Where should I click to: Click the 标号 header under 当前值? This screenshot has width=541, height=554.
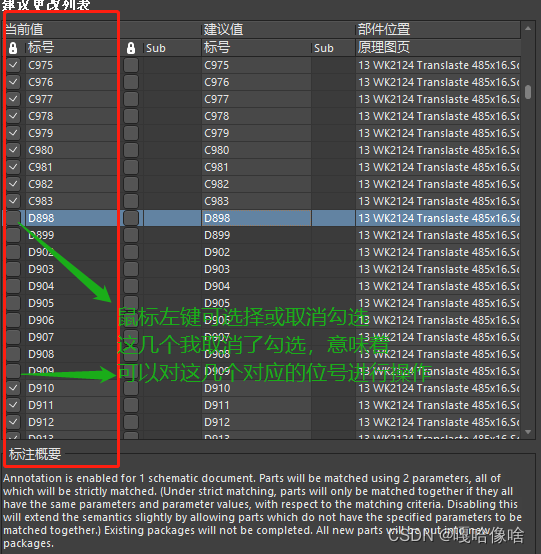(x=71, y=48)
